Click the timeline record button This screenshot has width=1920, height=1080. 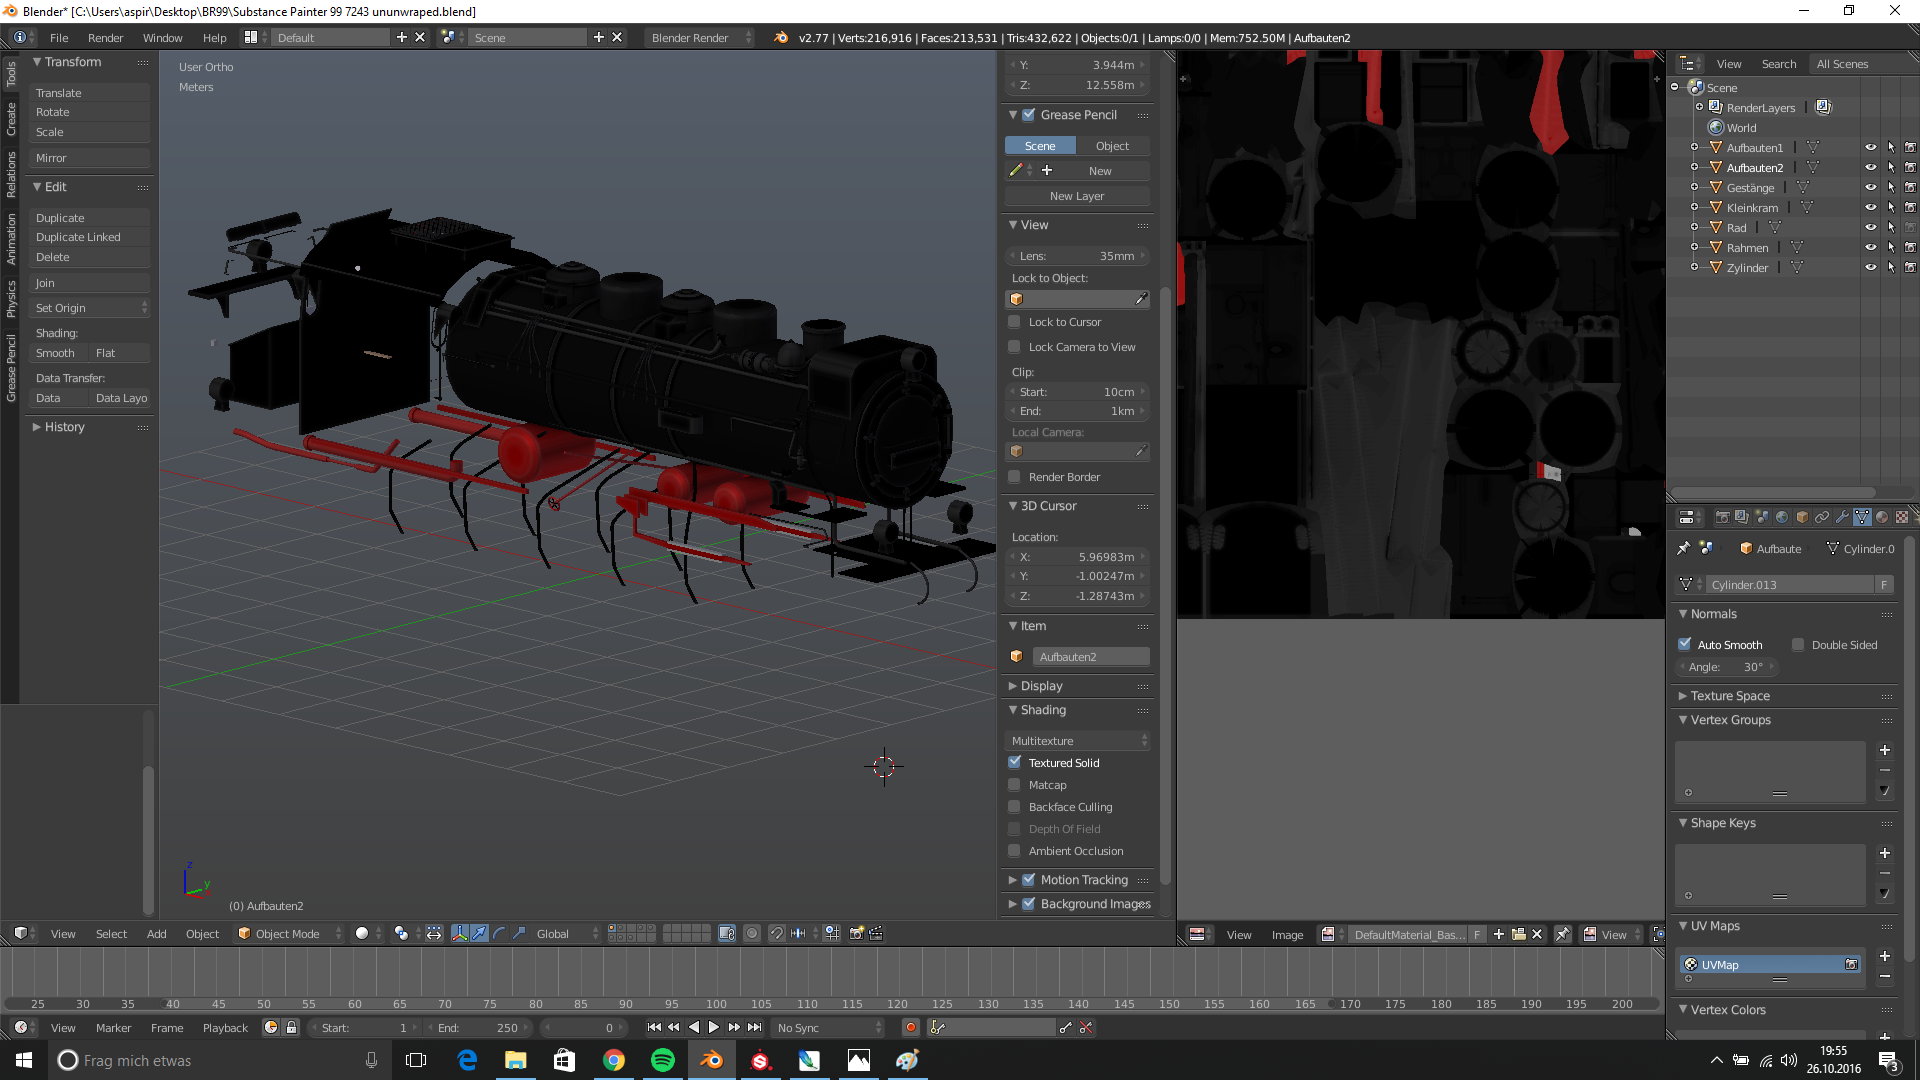910,1027
